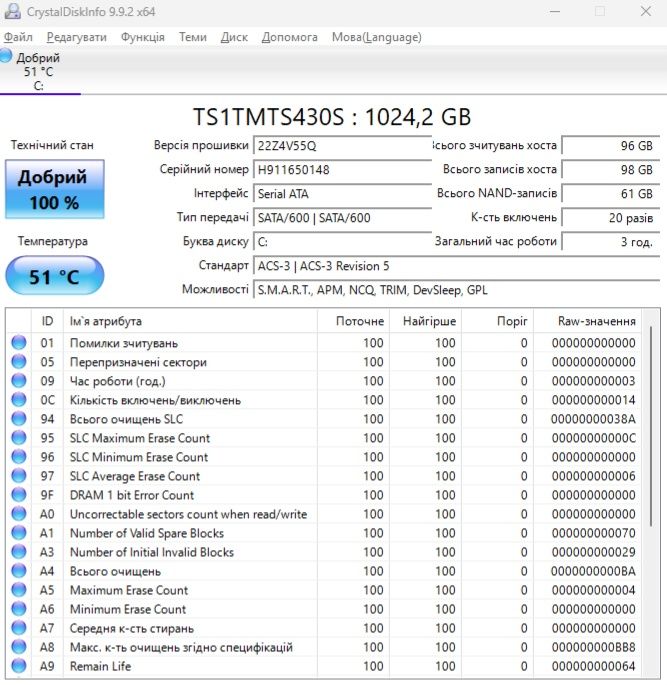
Task: Click status icon for attribute 05 Перепризначені сектори
Action: (19, 362)
